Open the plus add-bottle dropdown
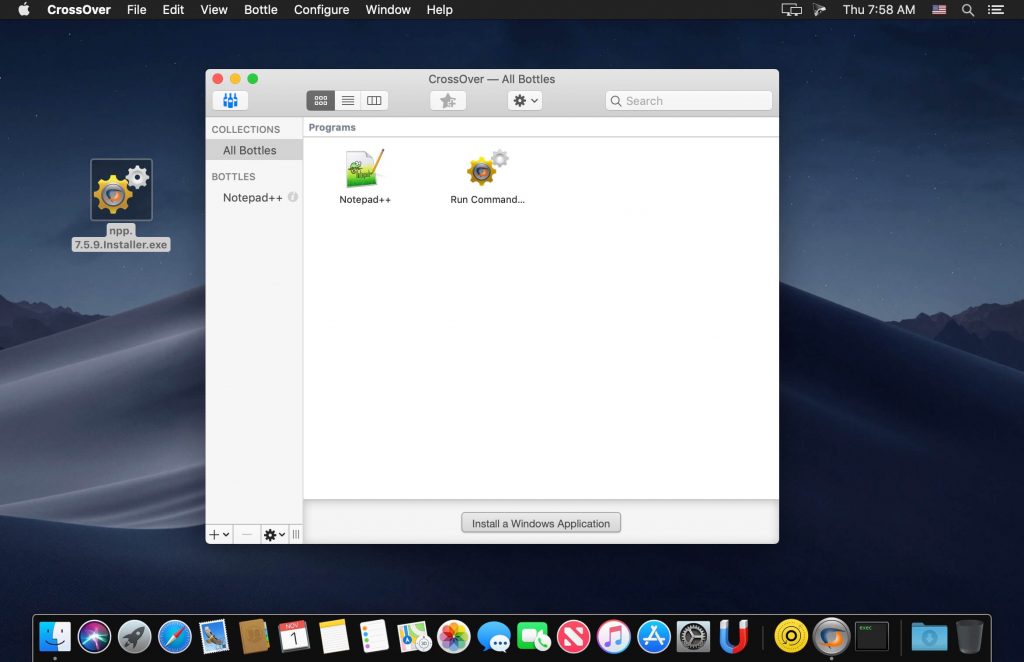This screenshot has height=662, width=1024. [219, 535]
